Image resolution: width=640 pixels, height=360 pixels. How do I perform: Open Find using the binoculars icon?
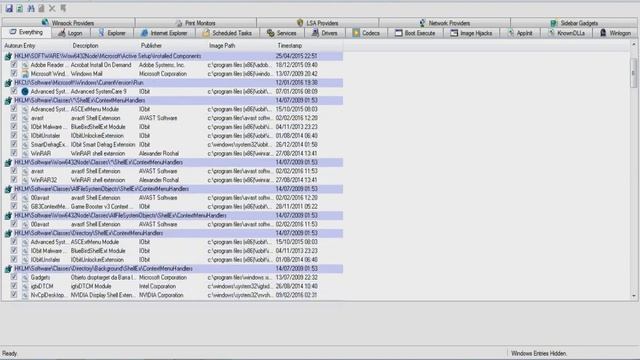31,8
